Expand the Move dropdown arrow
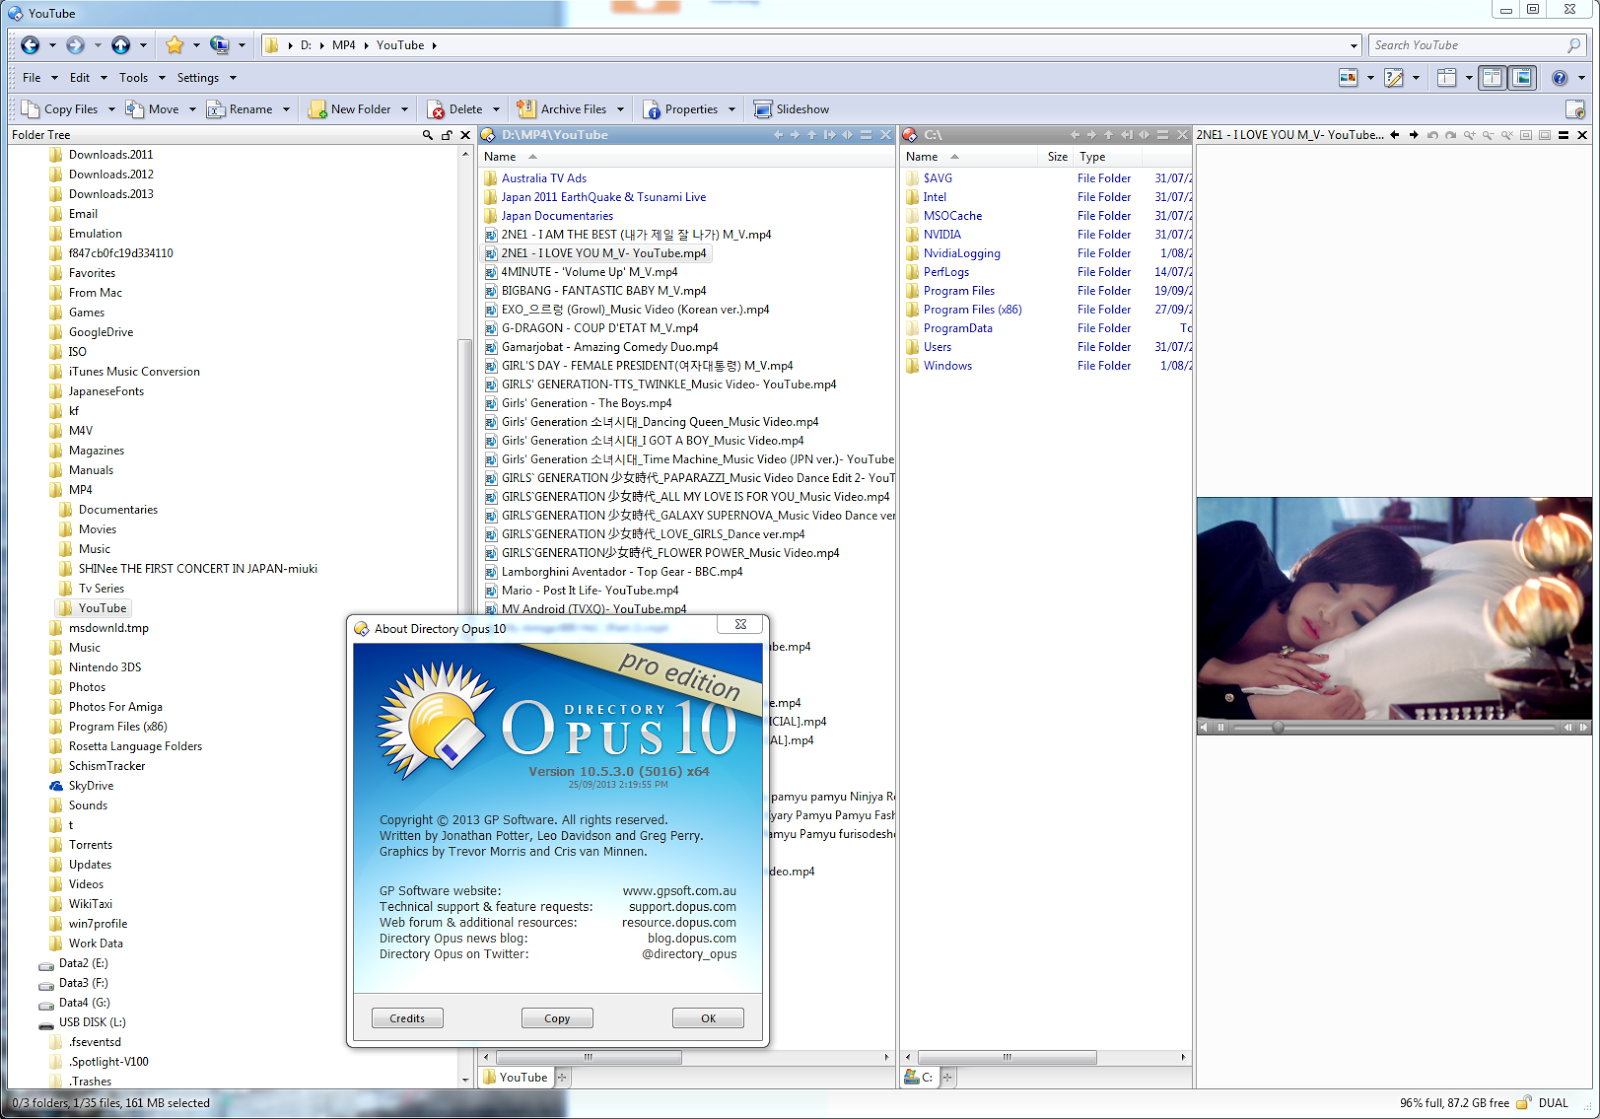The image size is (1600, 1119). click(193, 109)
